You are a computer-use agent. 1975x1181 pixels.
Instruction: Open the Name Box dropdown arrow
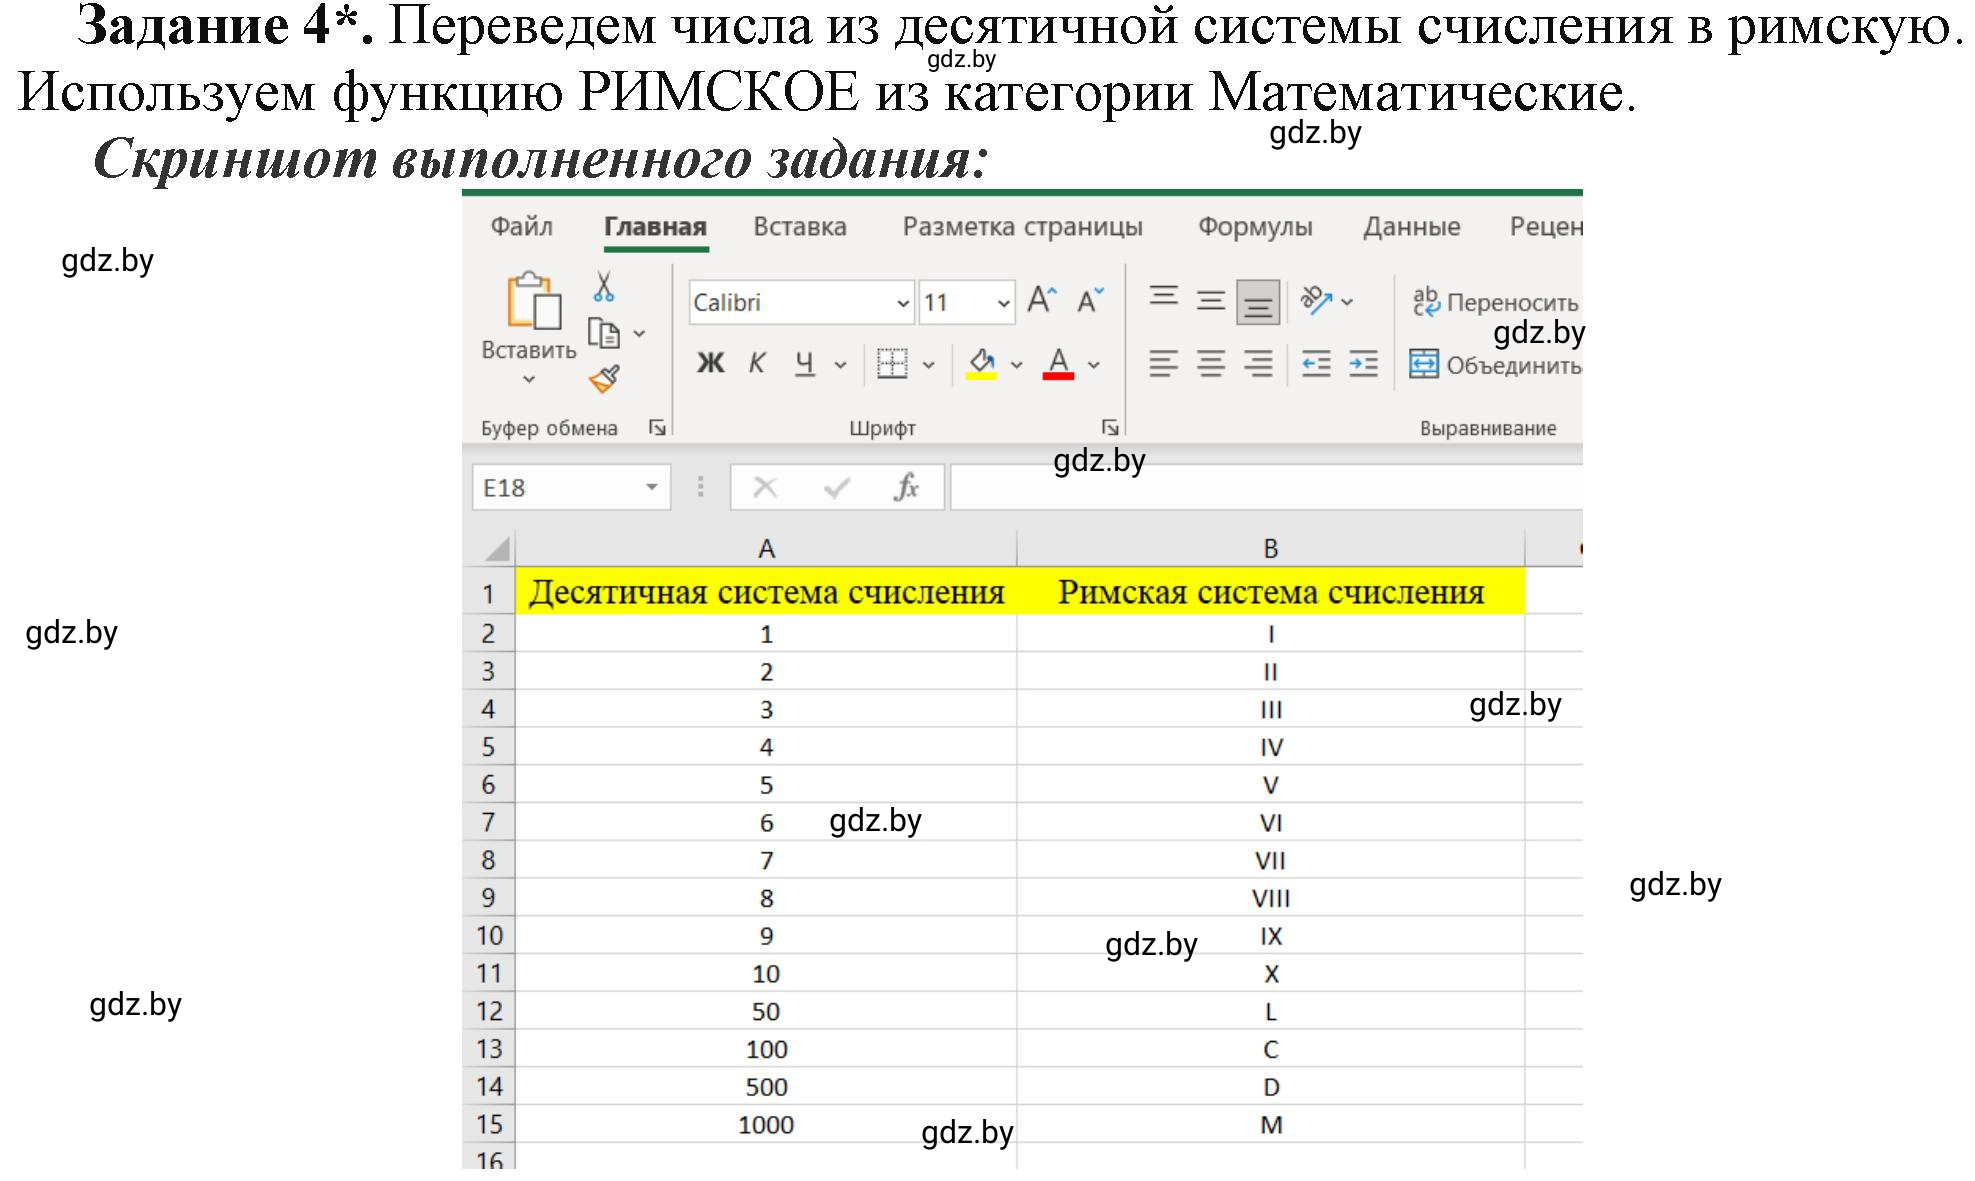tap(652, 488)
